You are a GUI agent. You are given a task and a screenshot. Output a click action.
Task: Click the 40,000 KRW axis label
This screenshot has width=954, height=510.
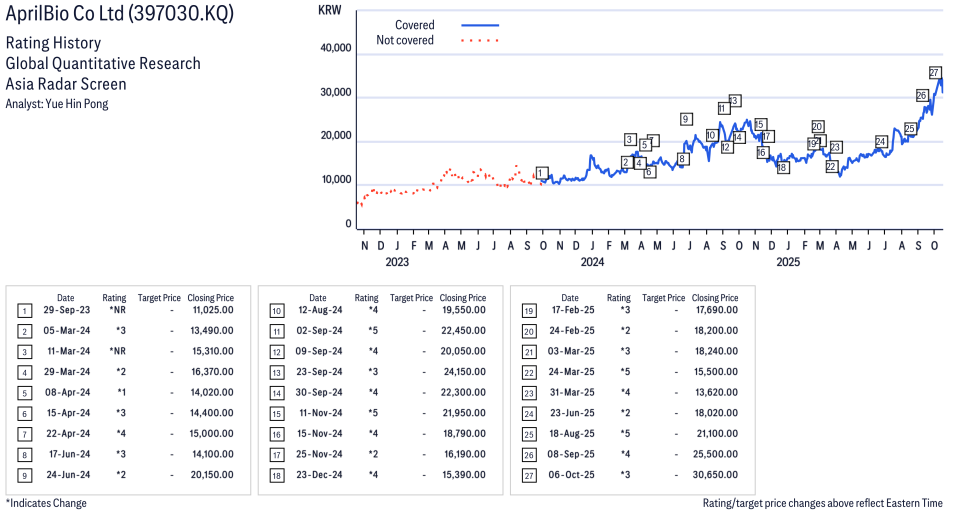pos(334,48)
